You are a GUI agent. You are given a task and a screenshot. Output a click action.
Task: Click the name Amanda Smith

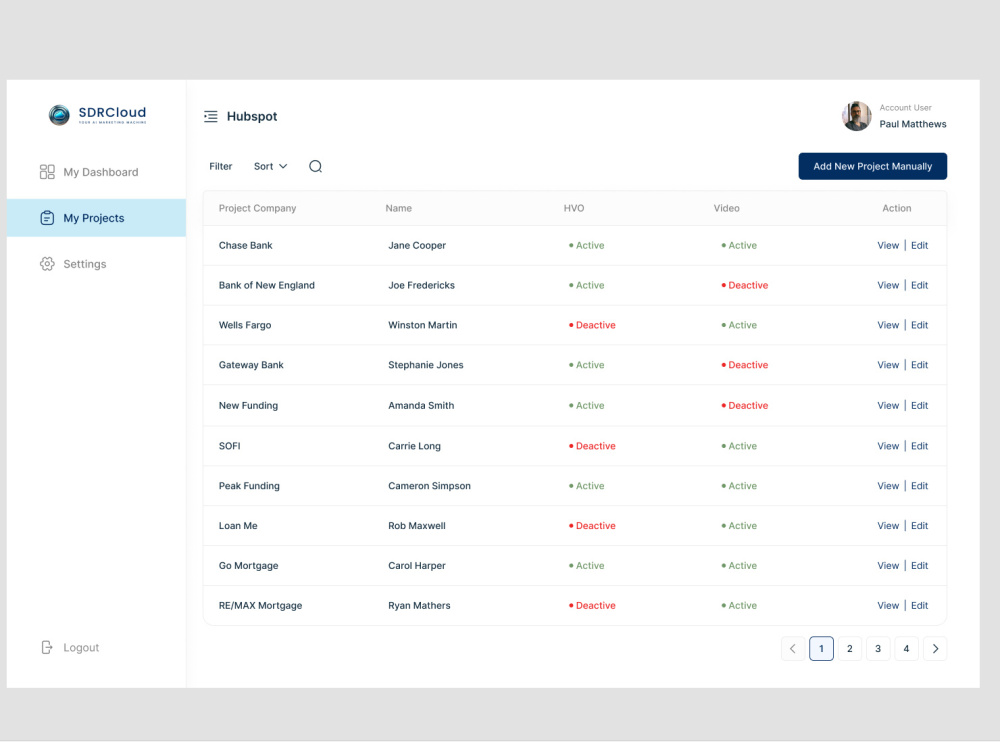(421, 406)
